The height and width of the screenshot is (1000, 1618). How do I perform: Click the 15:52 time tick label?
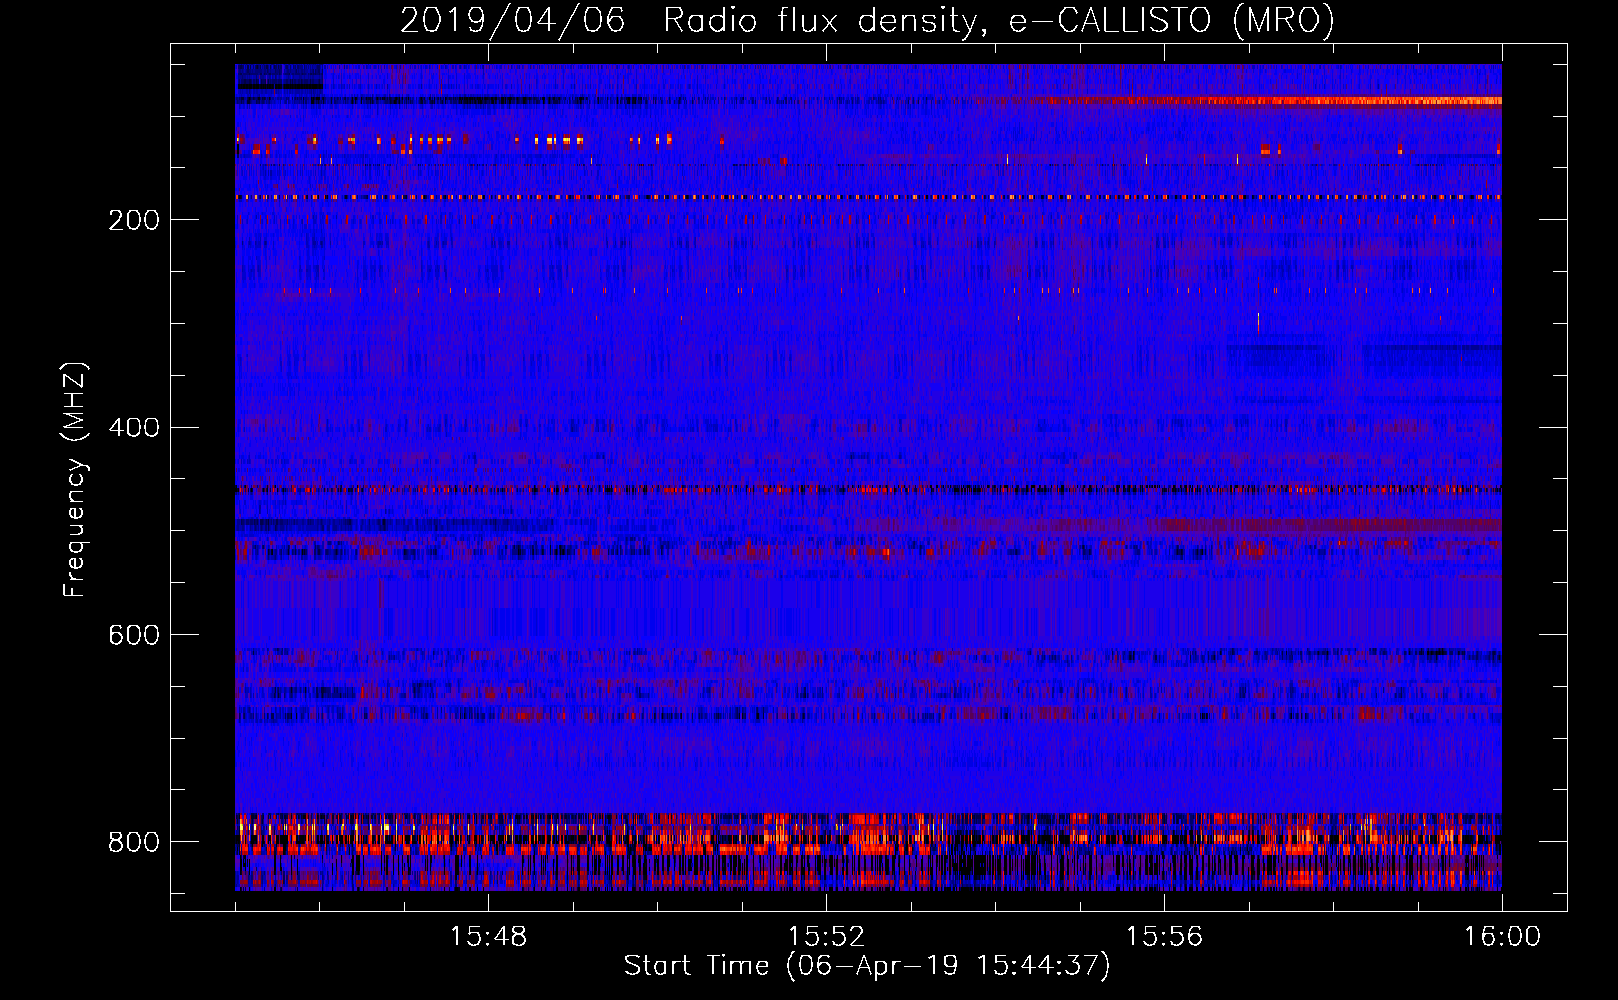(x=826, y=937)
